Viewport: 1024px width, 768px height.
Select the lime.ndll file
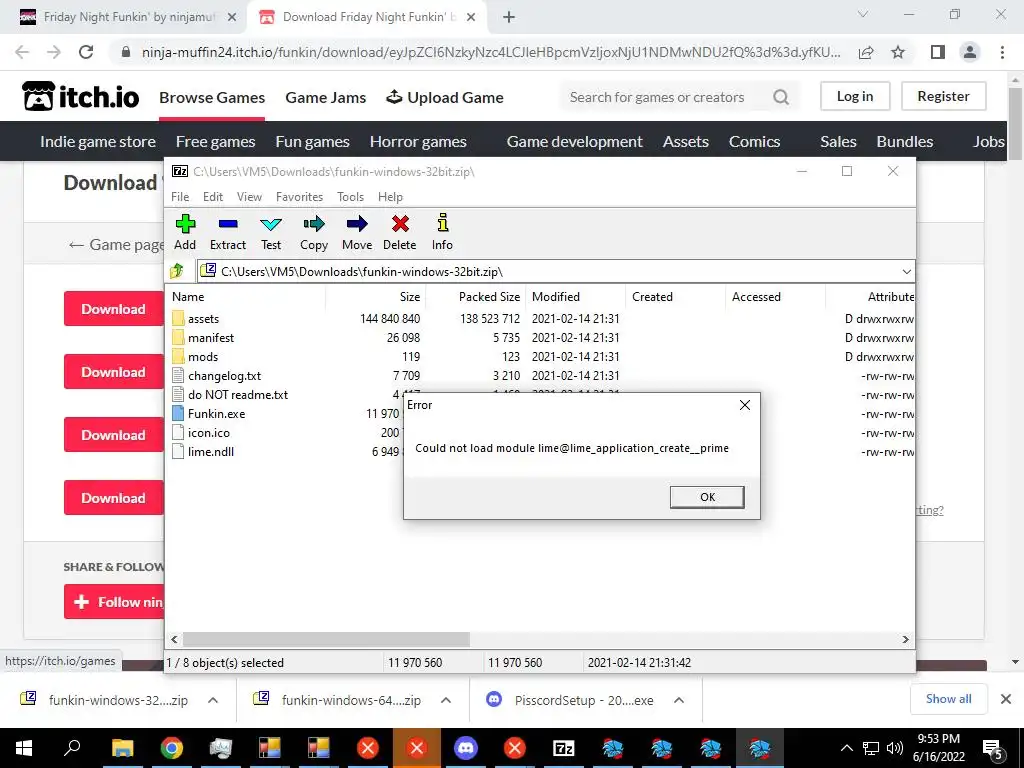coord(202,451)
